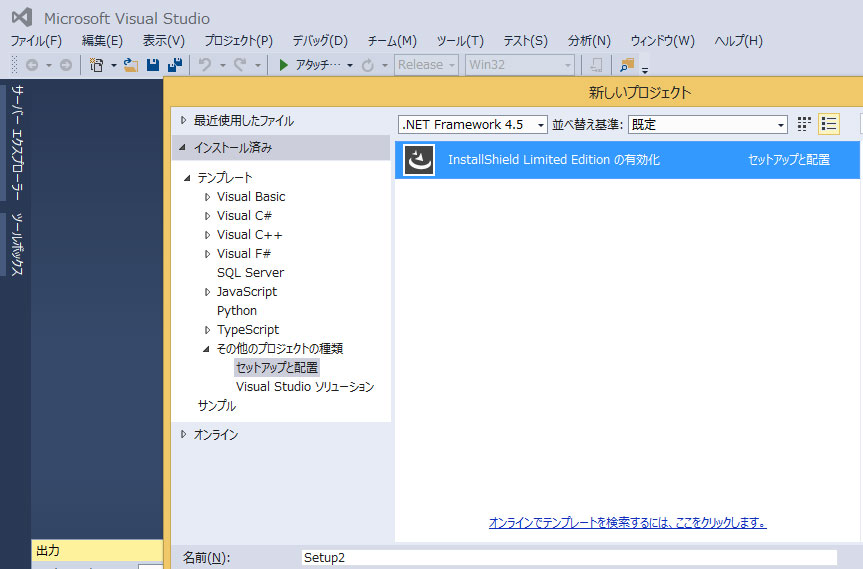This screenshot has width=863, height=569.
Task: Open the New Project icon dropdown arrow
Action: (x=113, y=65)
